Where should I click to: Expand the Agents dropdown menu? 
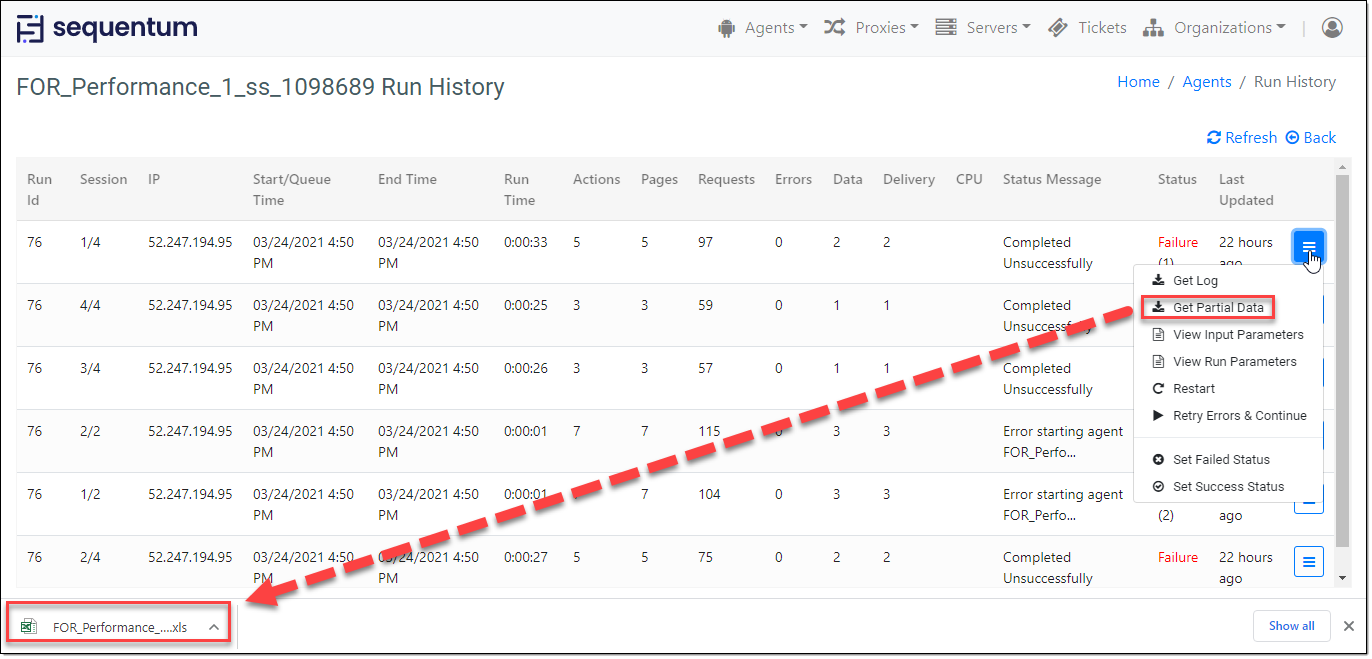click(763, 28)
